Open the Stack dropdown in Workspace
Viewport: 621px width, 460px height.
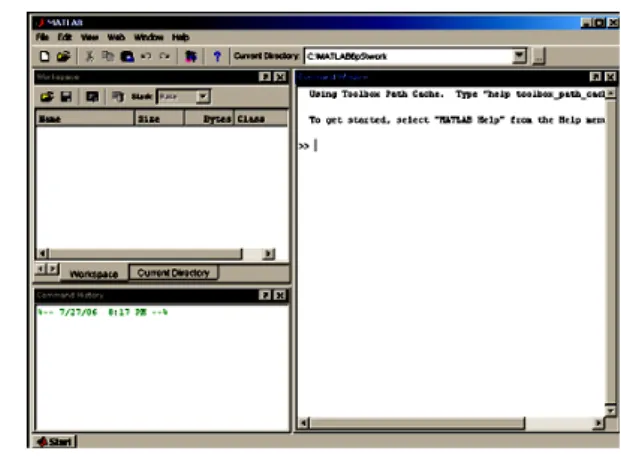click(x=203, y=97)
